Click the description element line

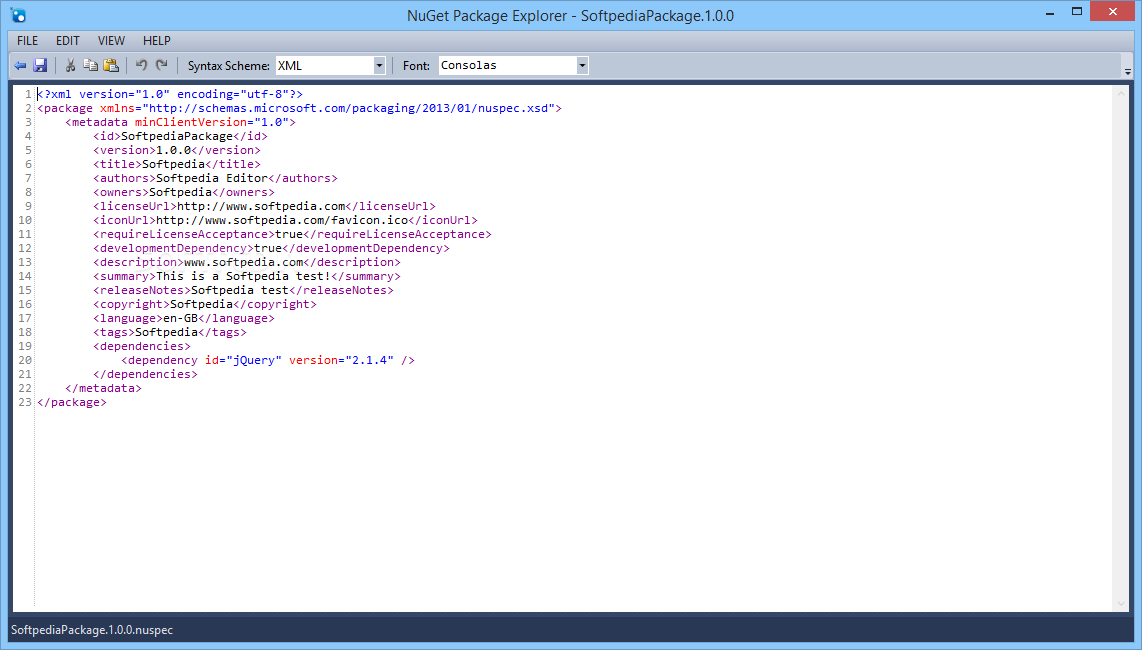(247, 262)
